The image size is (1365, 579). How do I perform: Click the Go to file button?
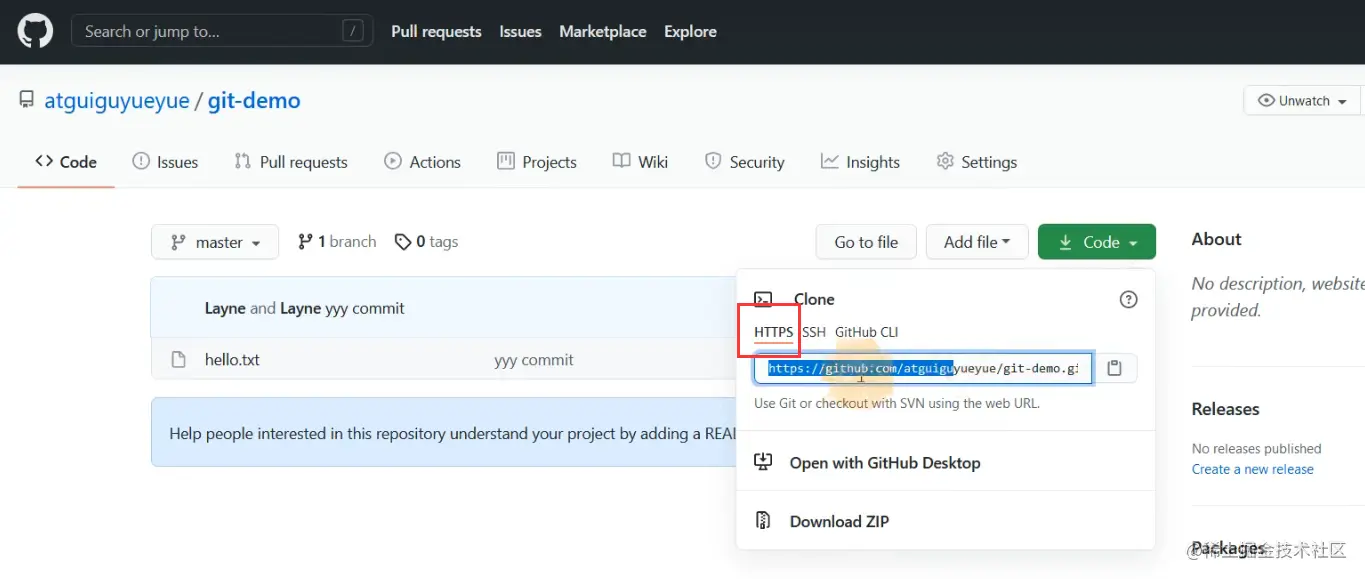pos(866,242)
